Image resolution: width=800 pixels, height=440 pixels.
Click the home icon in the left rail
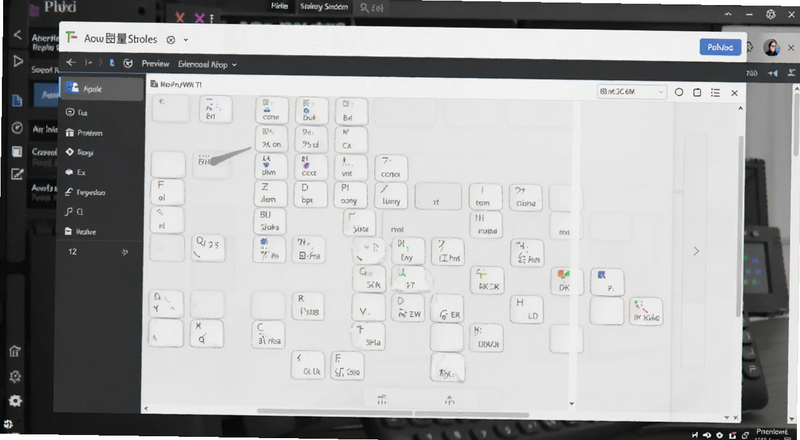pos(15,351)
